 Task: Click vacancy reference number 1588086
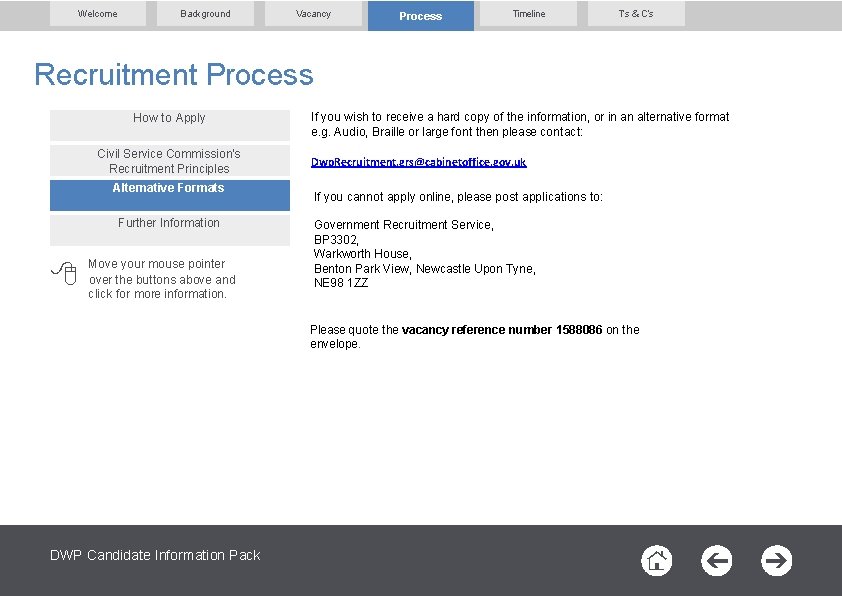[x=502, y=329]
